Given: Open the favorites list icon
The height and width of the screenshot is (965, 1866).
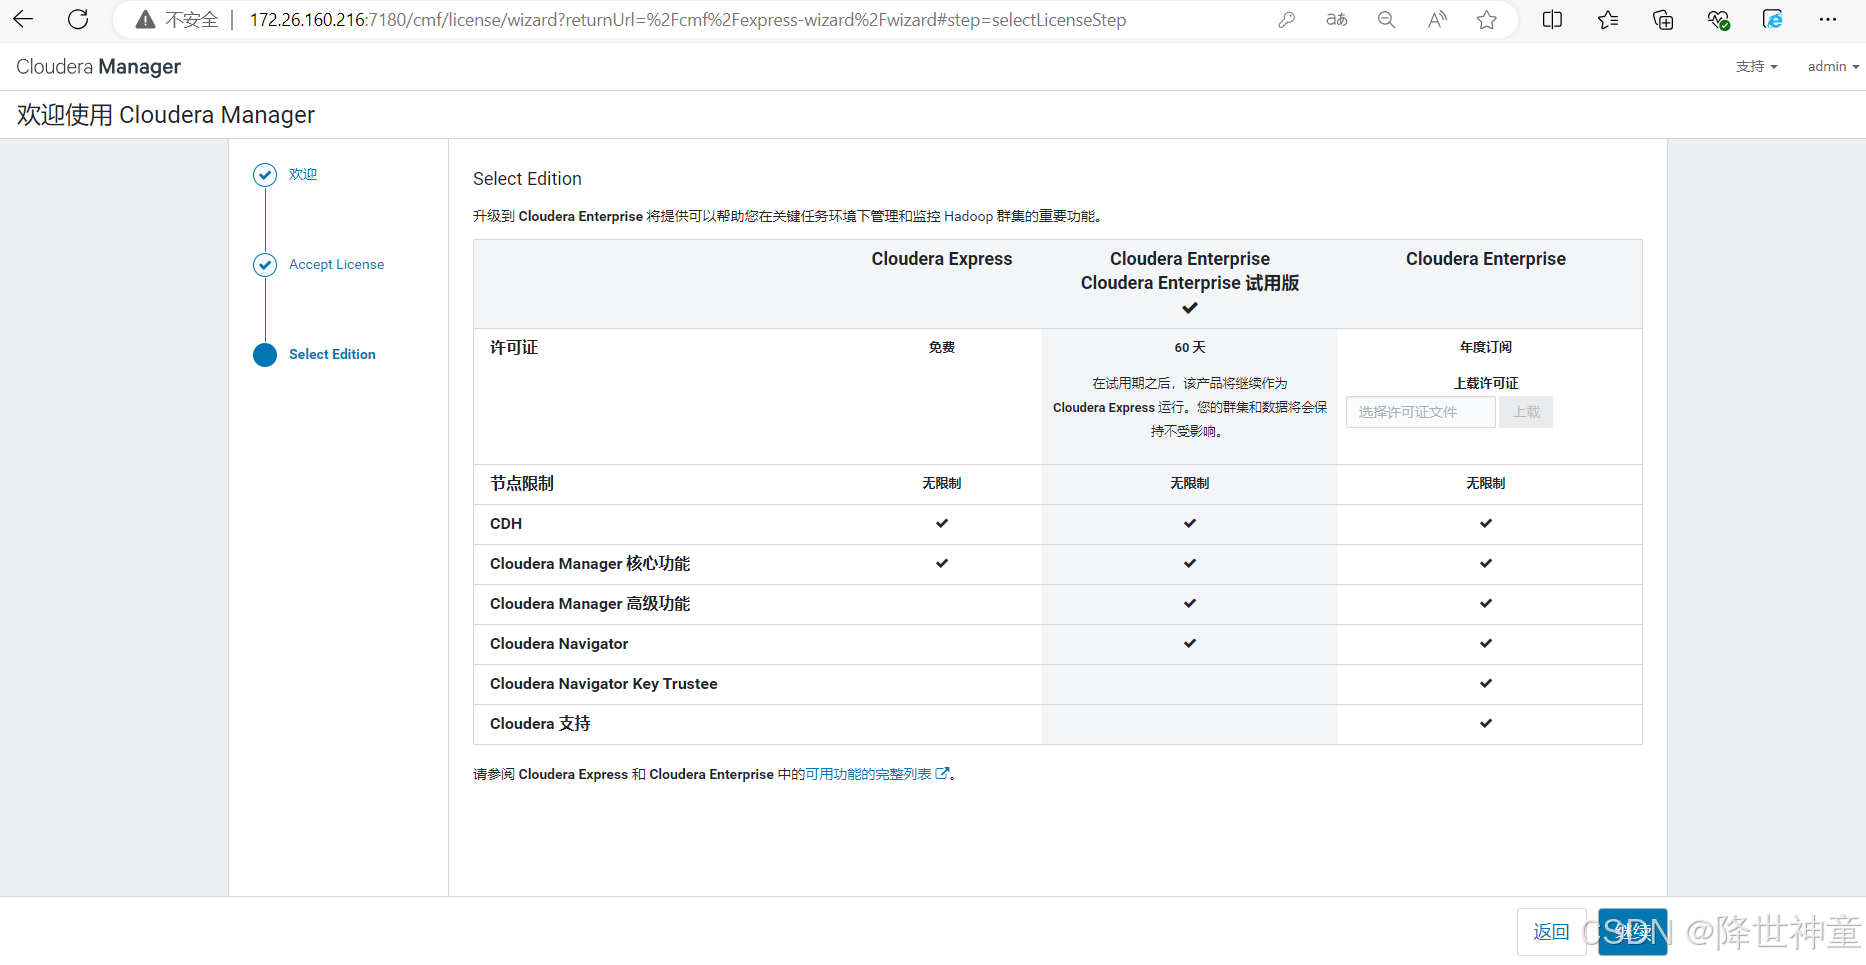Looking at the screenshot, I should (1608, 20).
